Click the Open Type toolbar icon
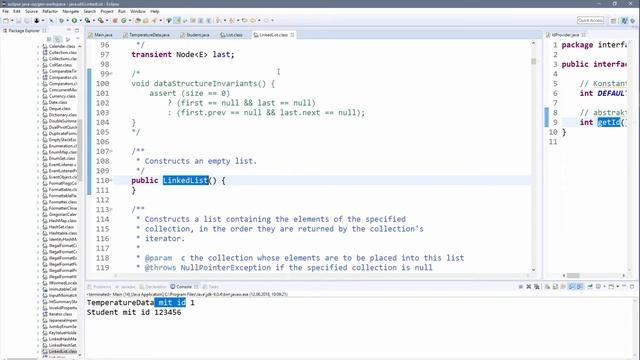The width and height of the screenshot is (640, 360). pos(138,20)
